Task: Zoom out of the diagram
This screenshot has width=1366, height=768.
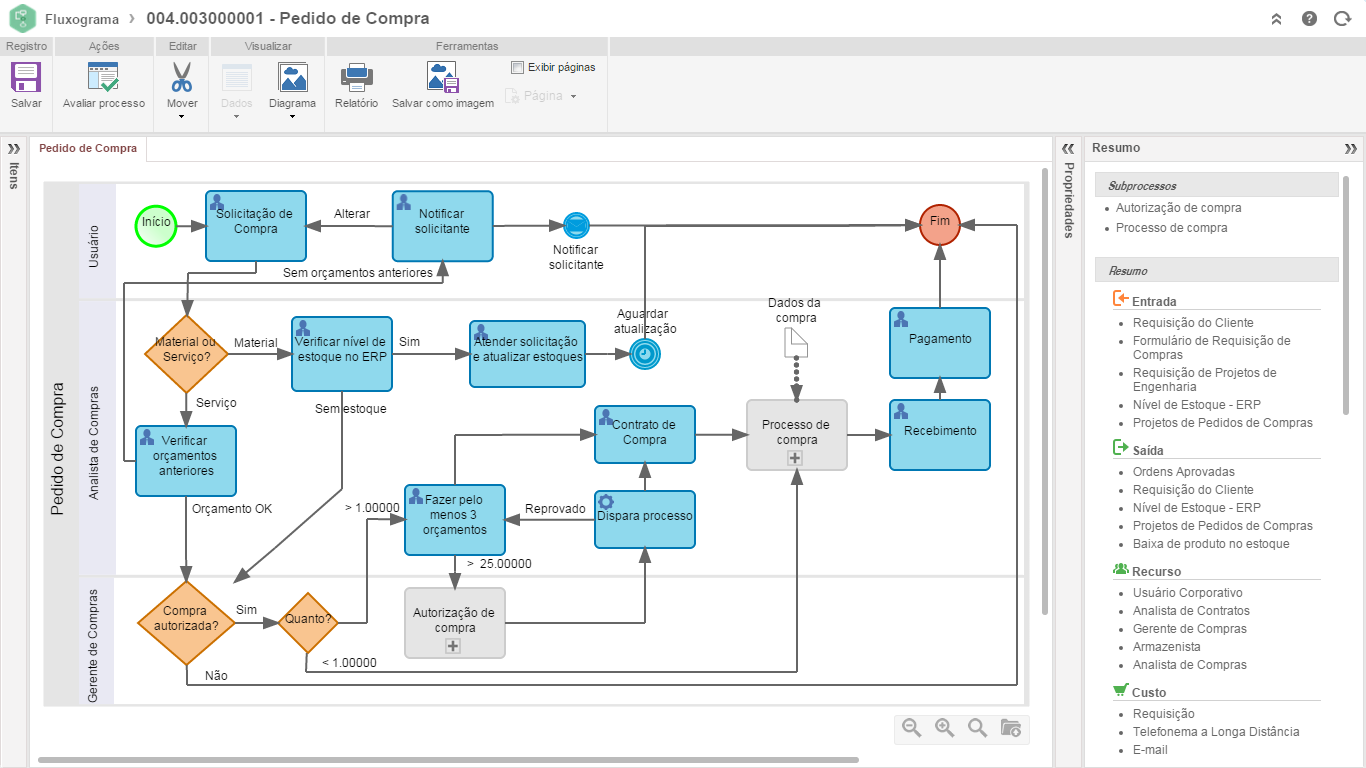Action: pyautogui.click(x=911, y=728)
